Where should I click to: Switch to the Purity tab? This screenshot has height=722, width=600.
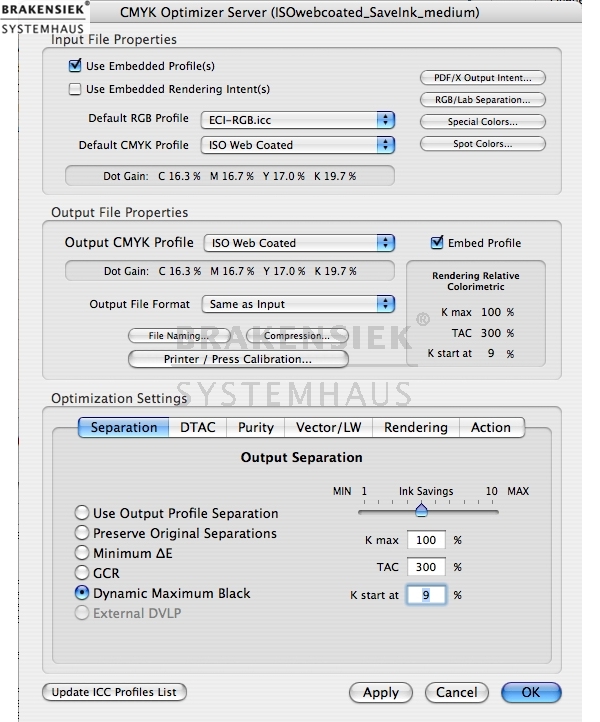[256, 427]
